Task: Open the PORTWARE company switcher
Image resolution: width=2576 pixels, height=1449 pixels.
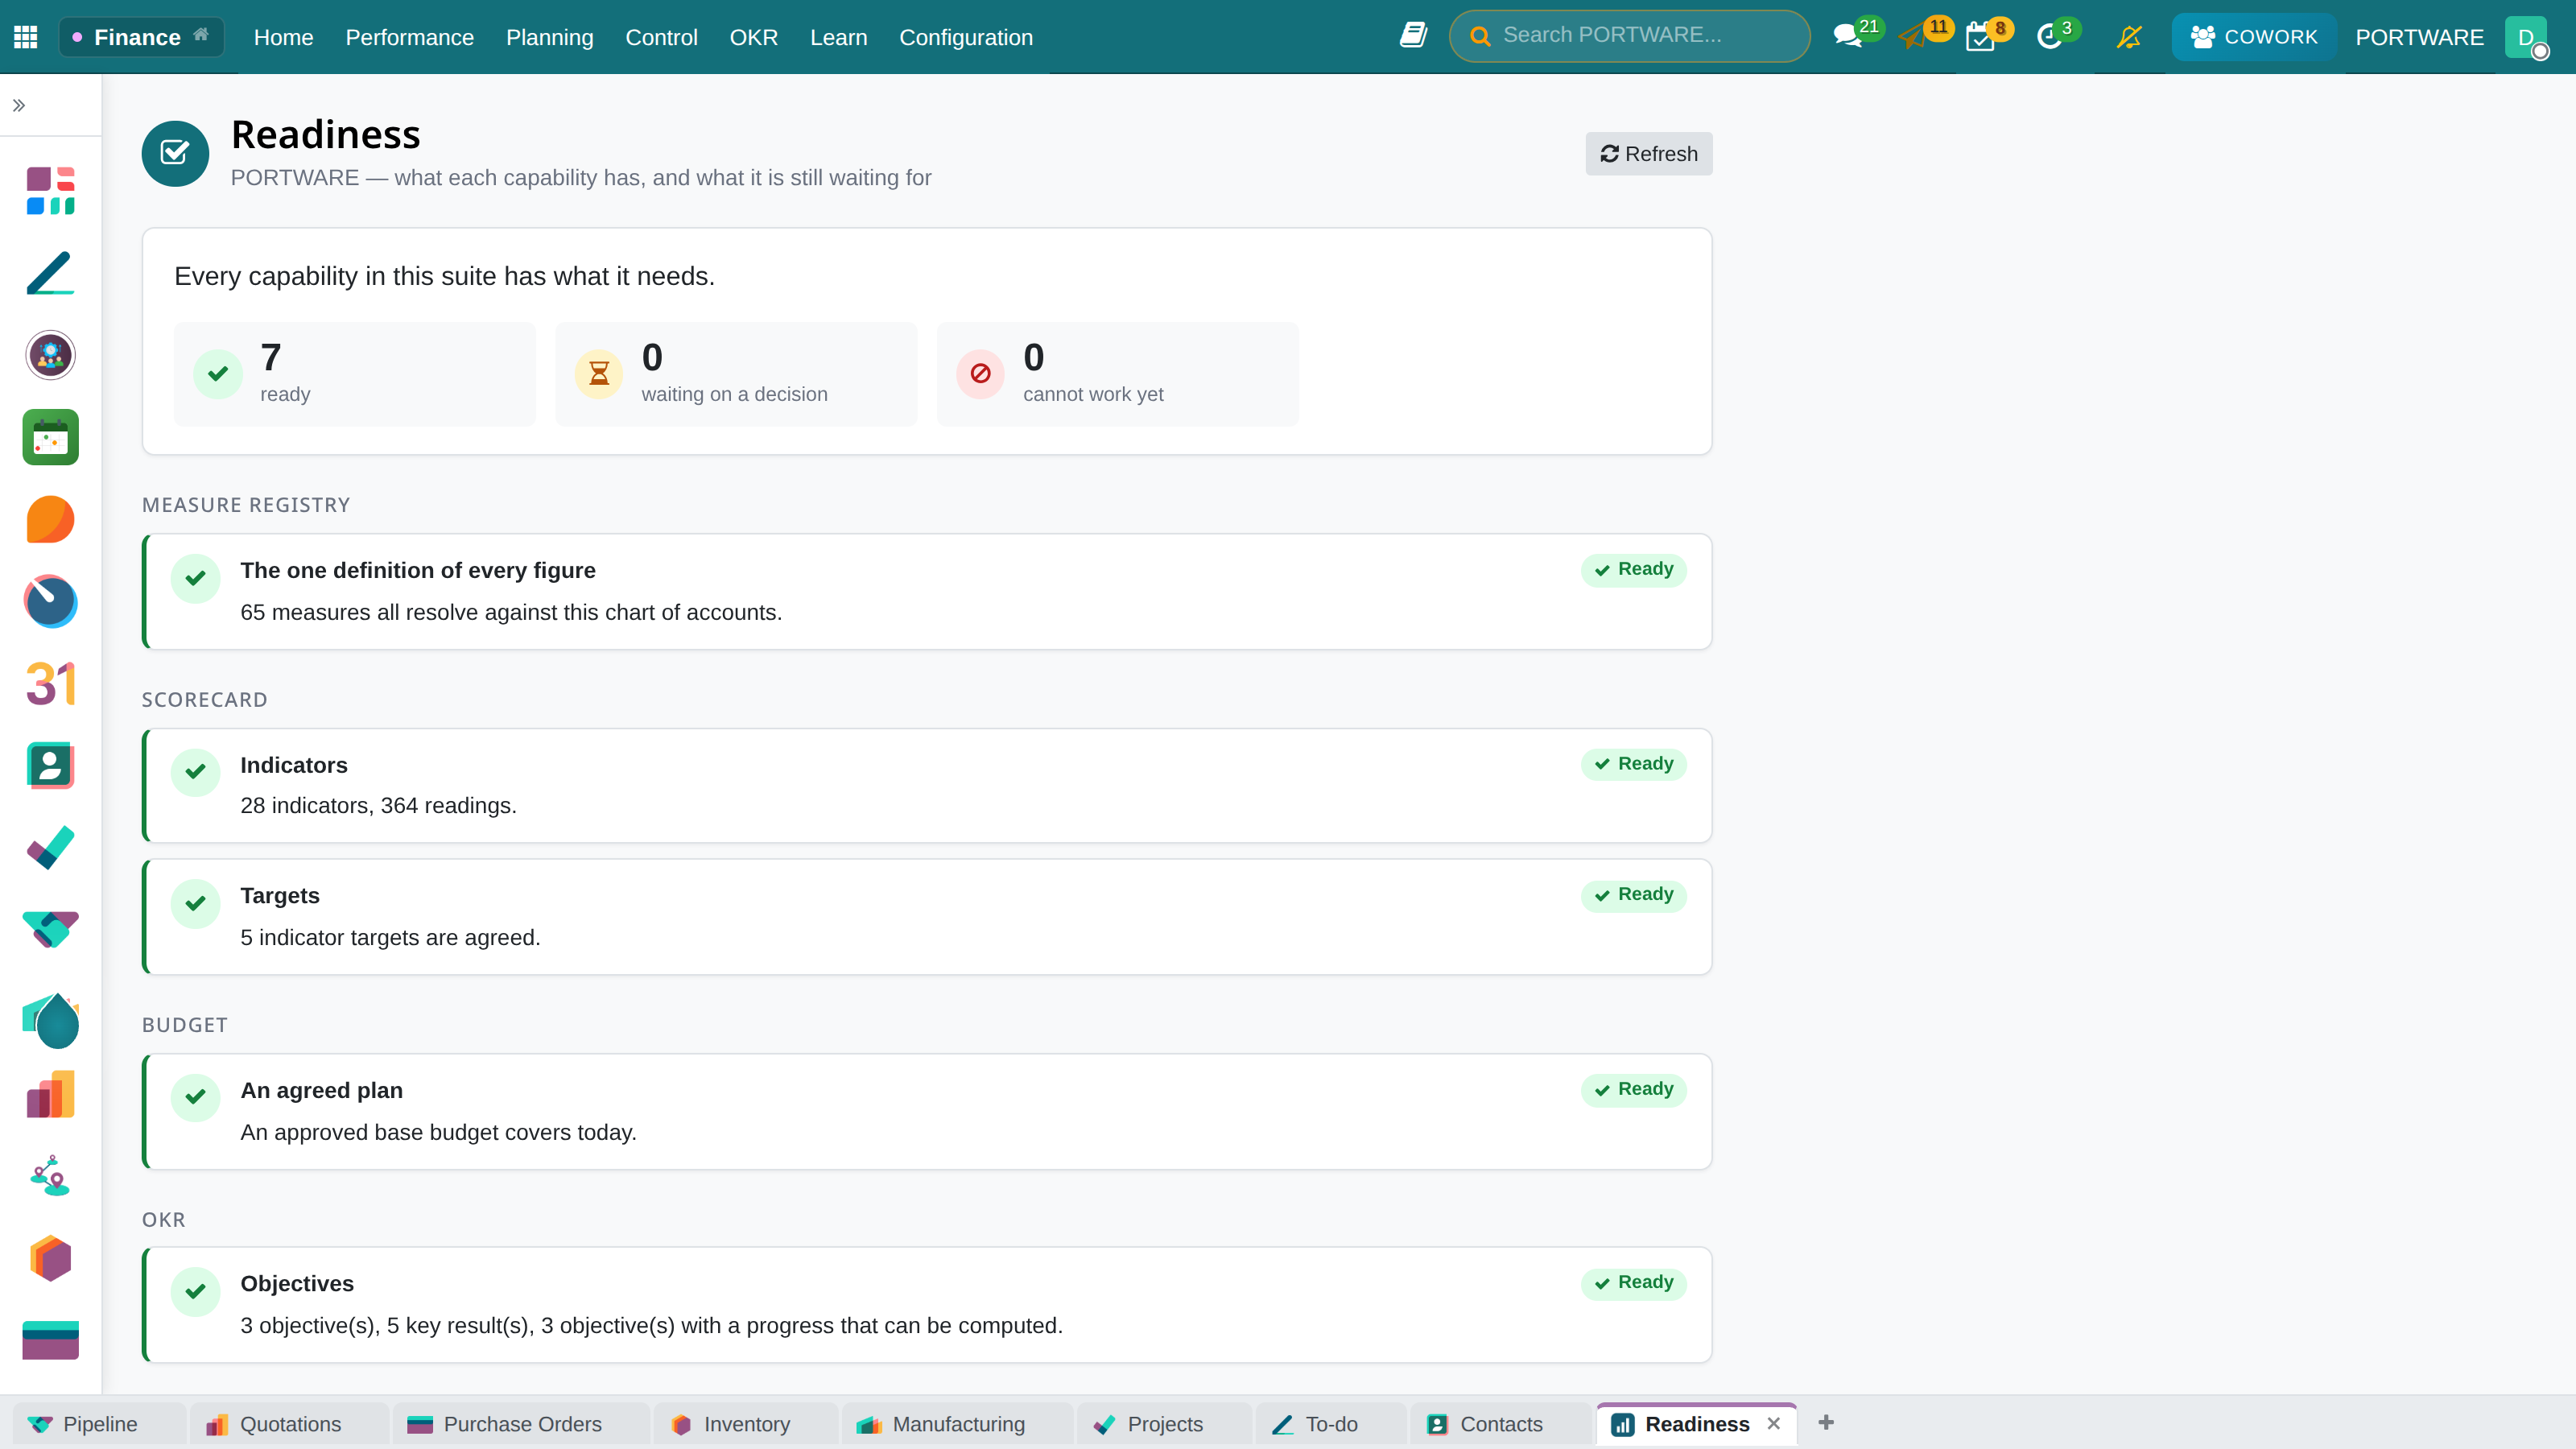Action: coord(2419,37)
